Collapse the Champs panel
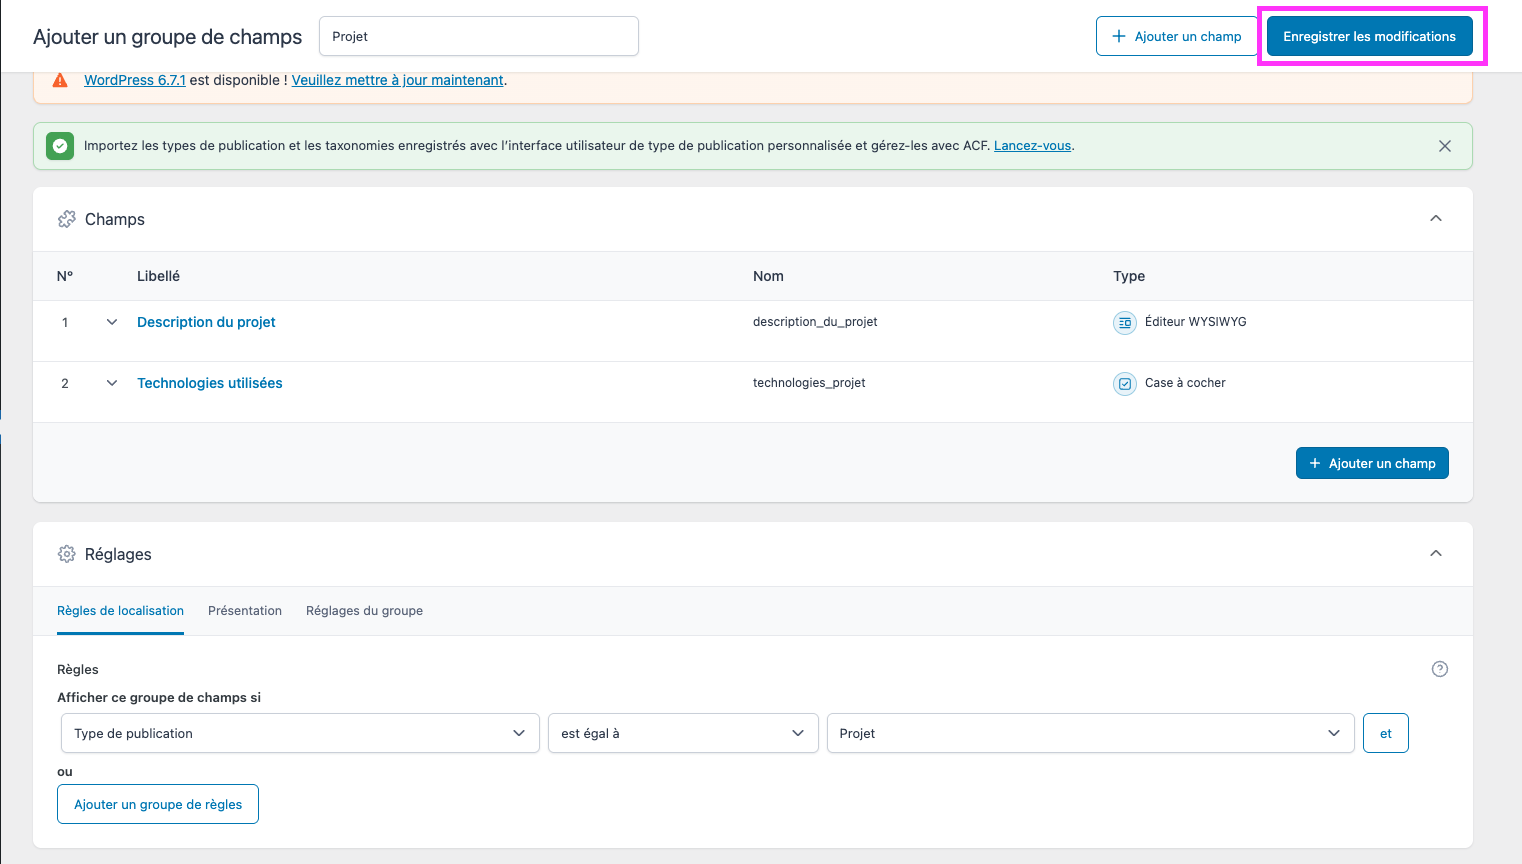Screen dimensions: 1522x864 point(1435,219)
